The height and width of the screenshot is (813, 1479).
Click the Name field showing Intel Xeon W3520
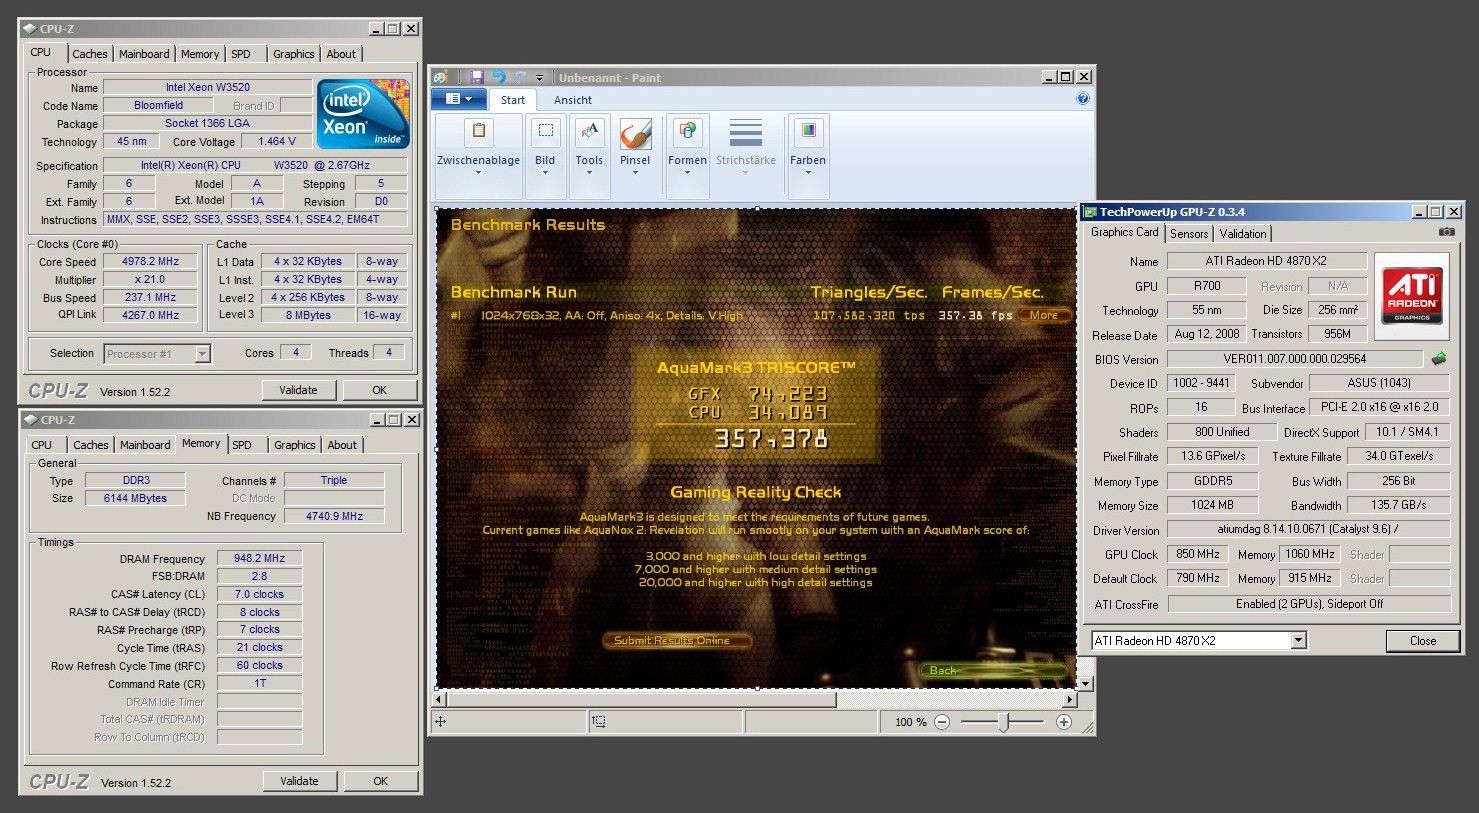[208, 87]
